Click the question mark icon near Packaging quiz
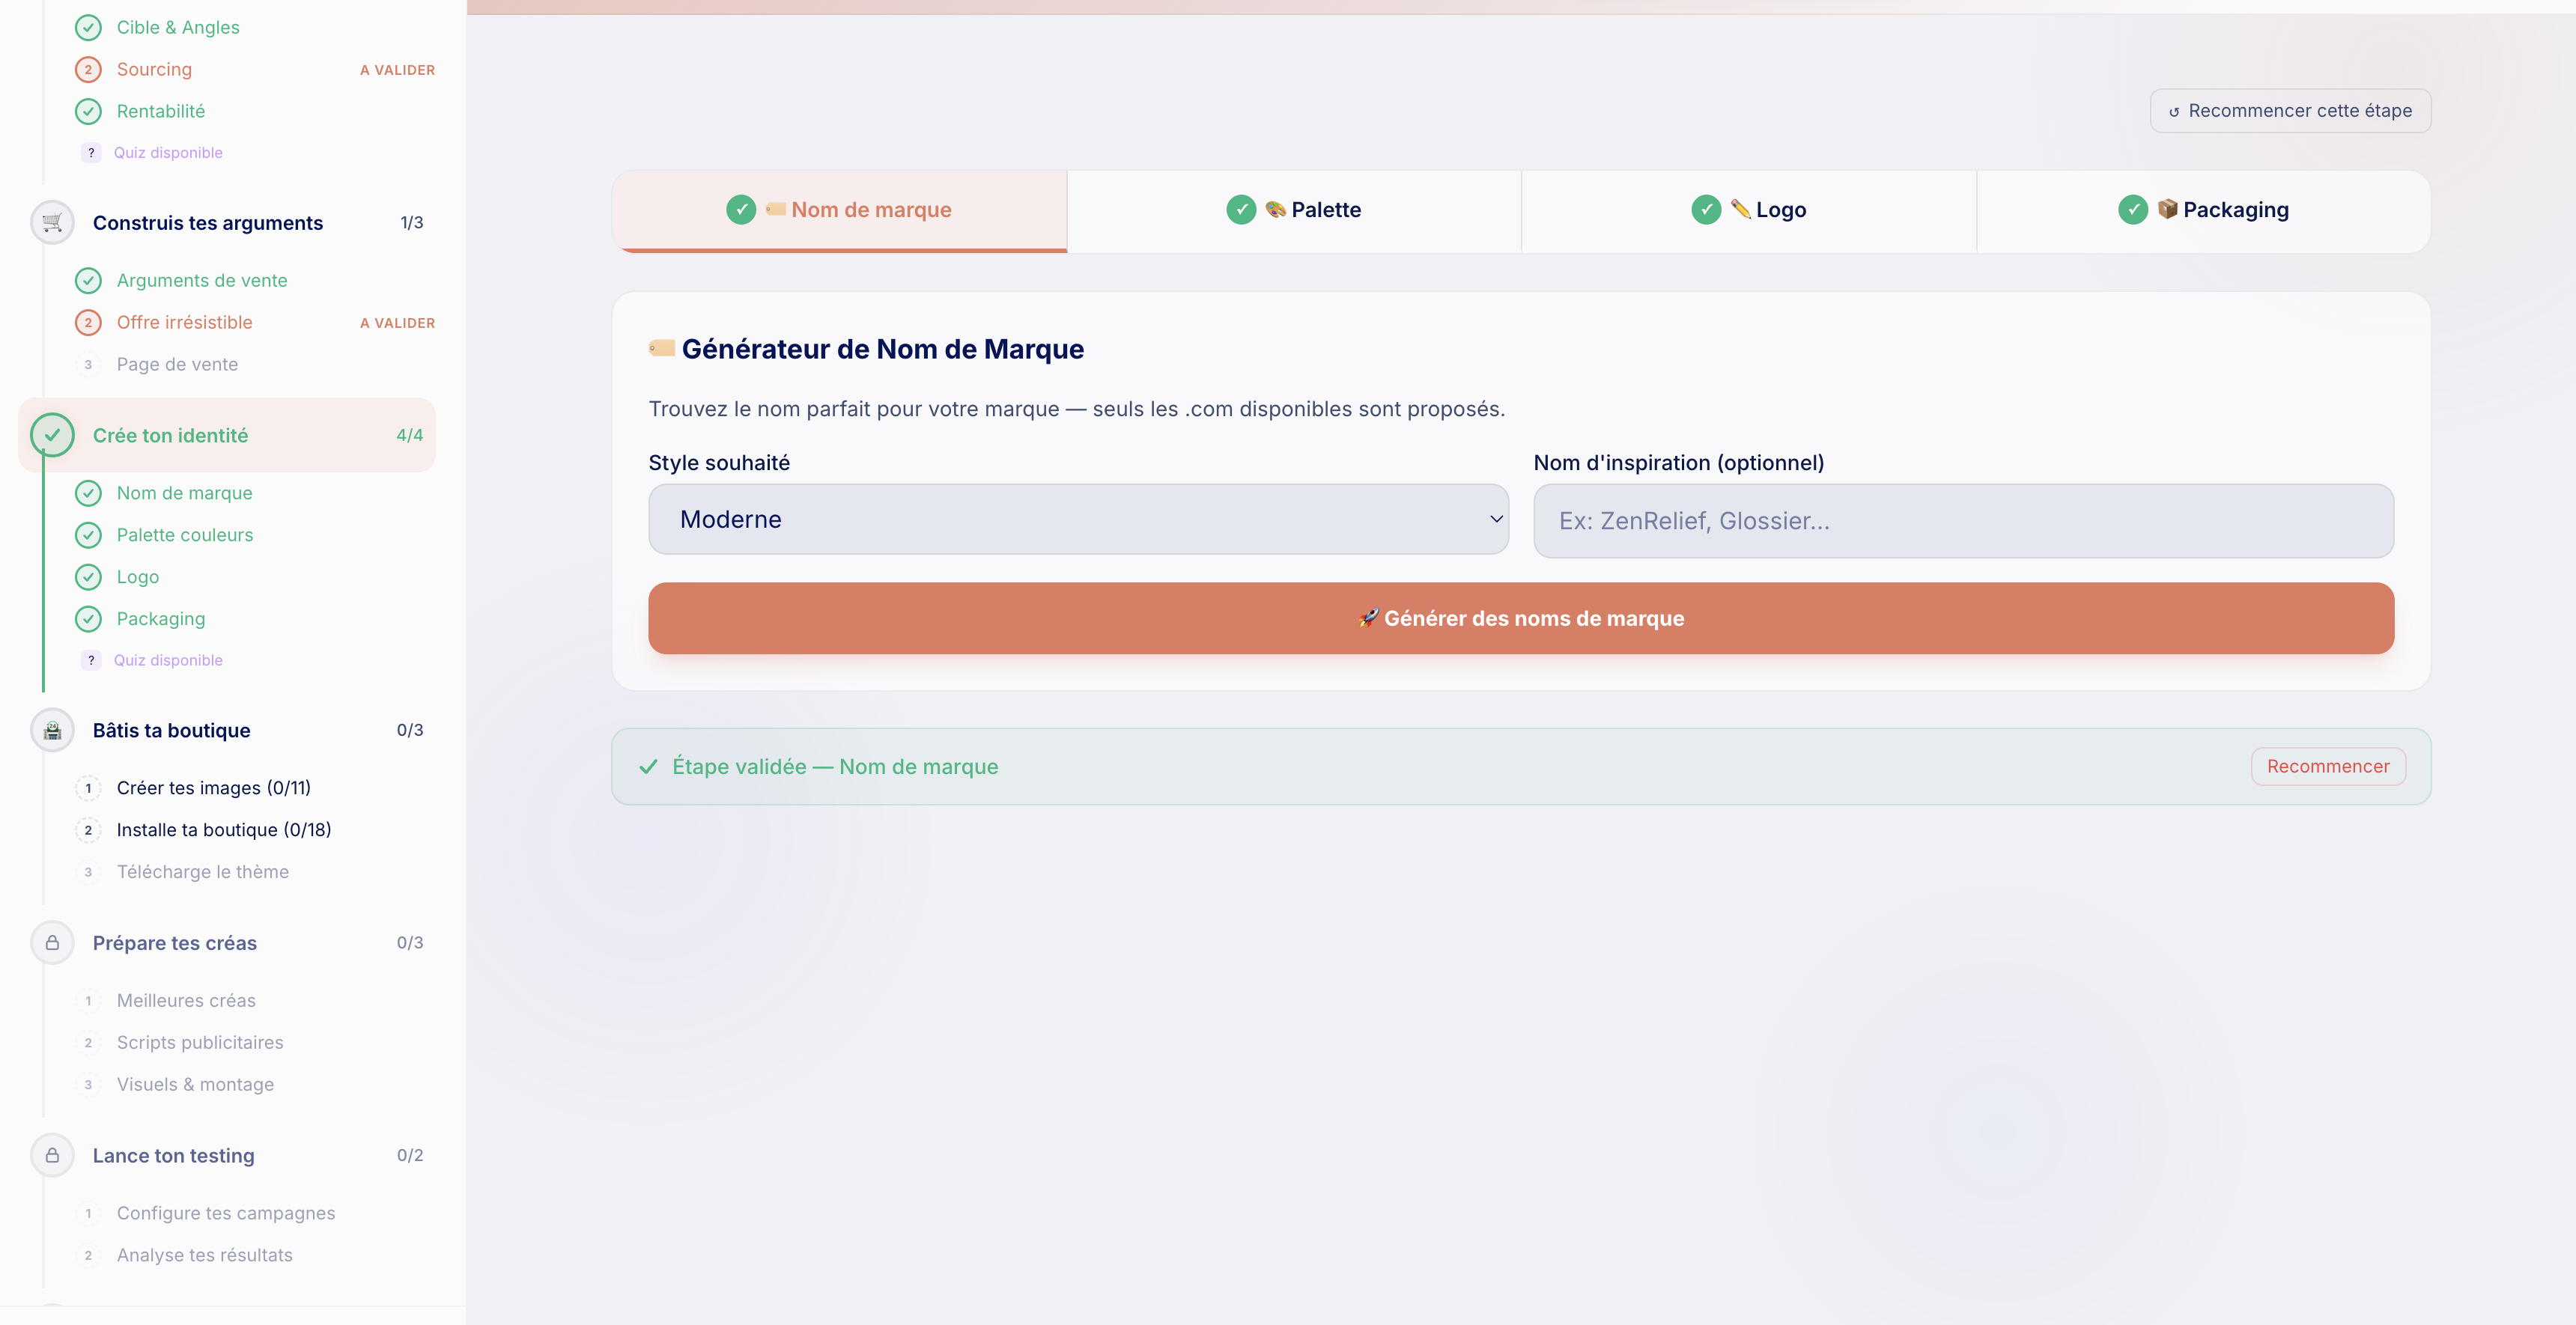Screen dimensions: 2576x1325 [x=91, y=660]
